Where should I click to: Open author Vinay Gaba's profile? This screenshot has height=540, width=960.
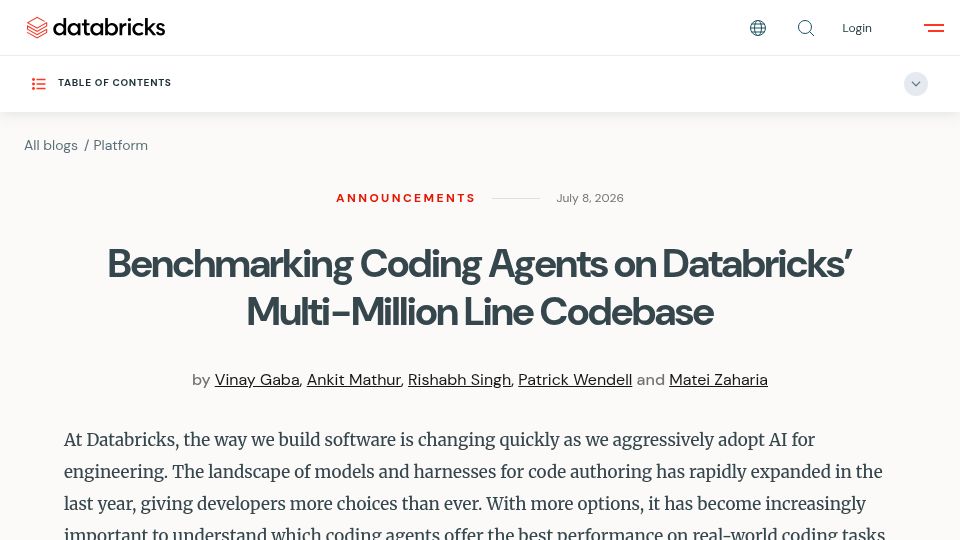pos(257,380)
